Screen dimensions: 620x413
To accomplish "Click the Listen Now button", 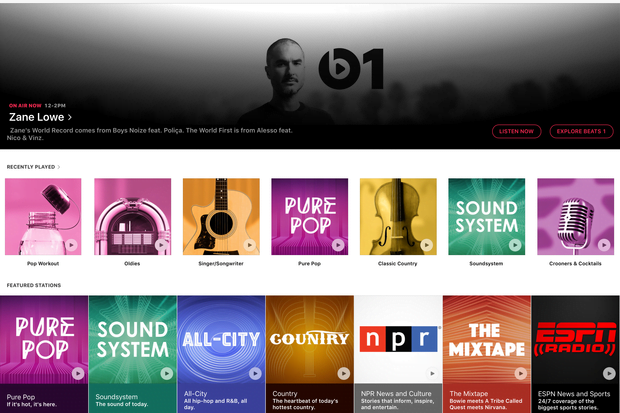I will tap(516, 131).
